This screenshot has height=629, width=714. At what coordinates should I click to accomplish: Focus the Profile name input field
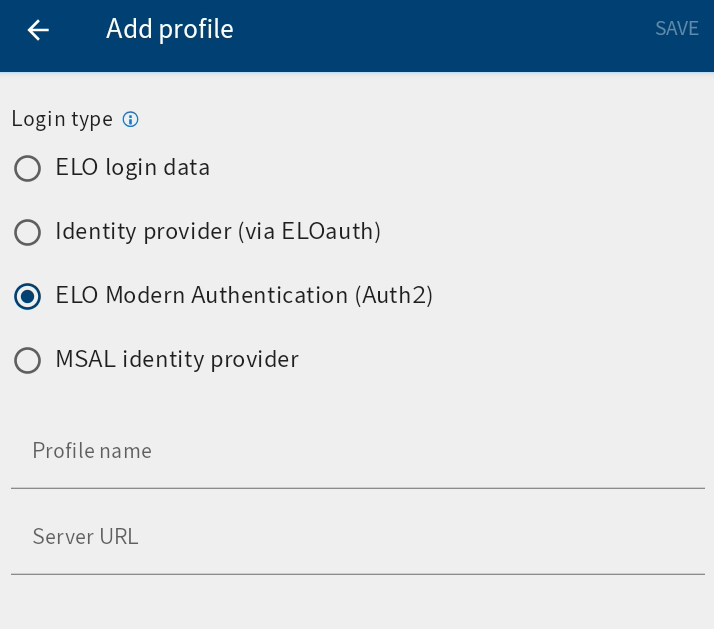358,455
